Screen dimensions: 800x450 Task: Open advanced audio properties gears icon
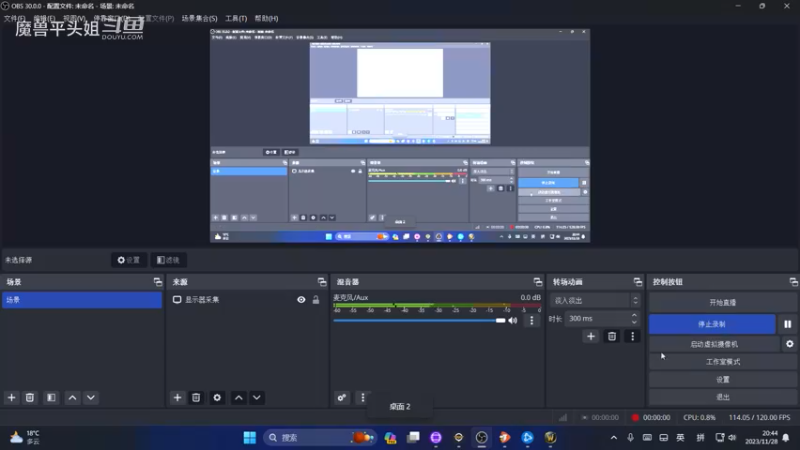click(342, 397)
